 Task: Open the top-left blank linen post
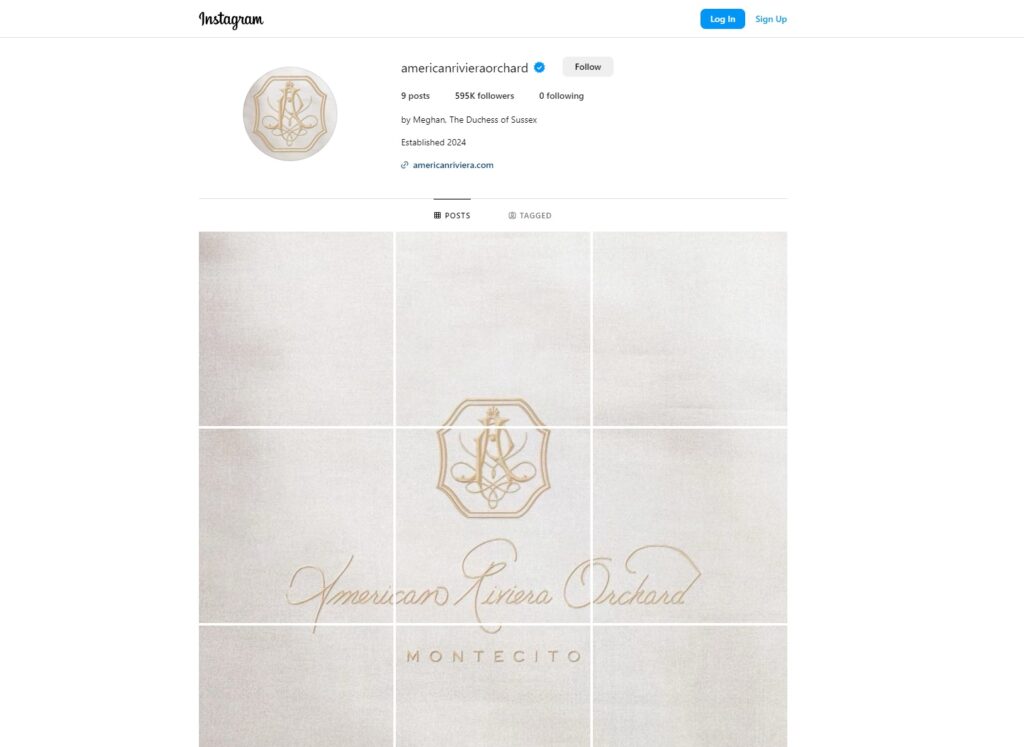[x=296, y=328]
